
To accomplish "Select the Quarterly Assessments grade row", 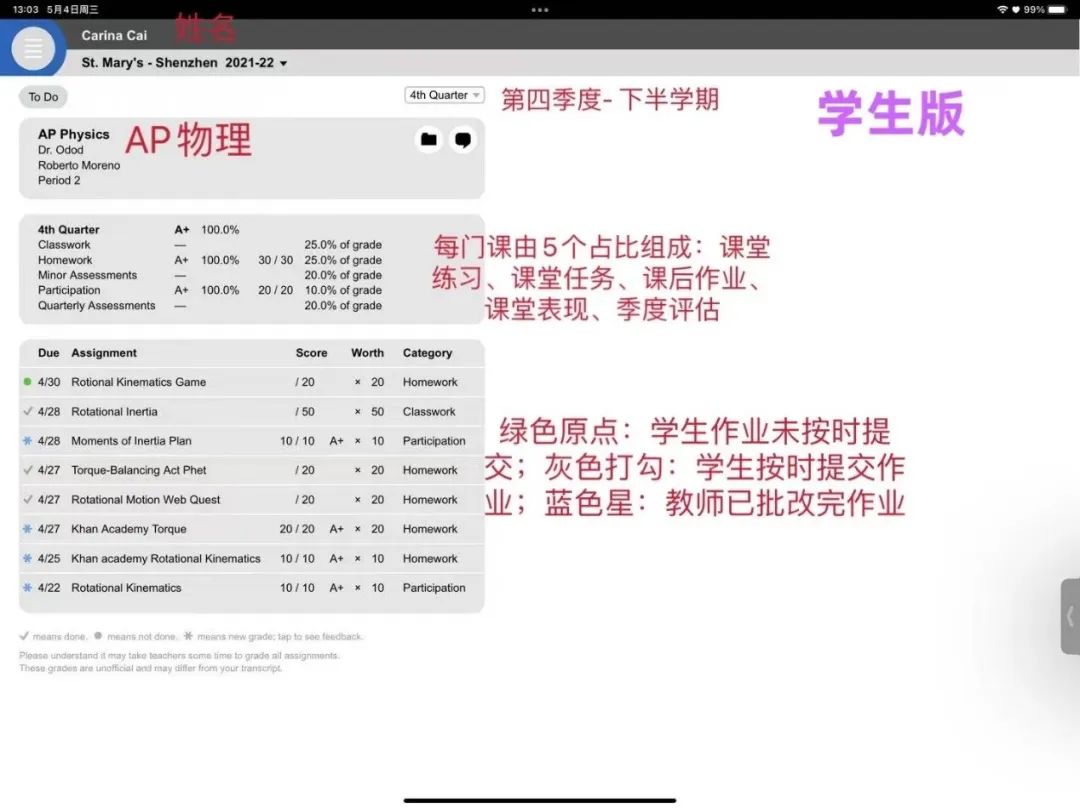I will [209, 305].
